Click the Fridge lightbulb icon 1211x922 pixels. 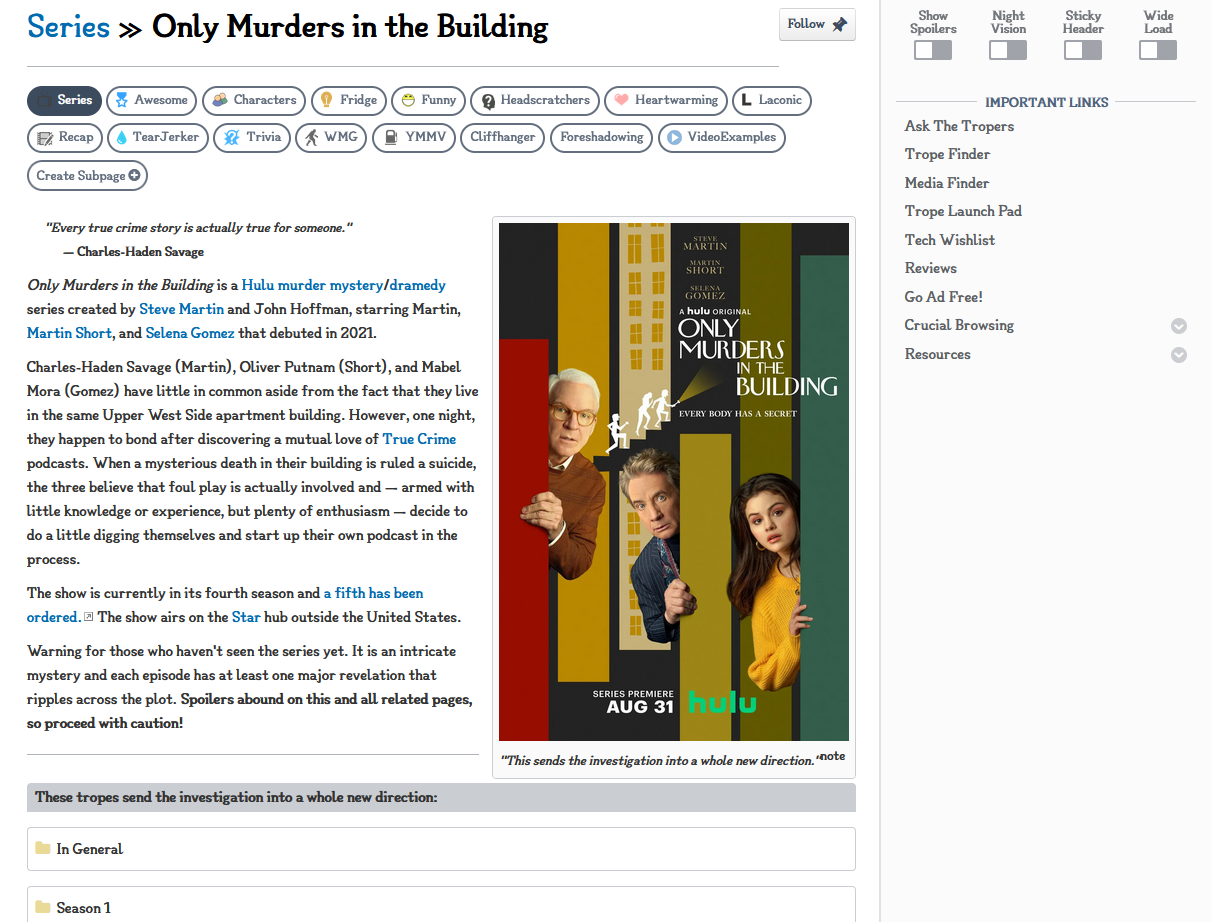[326, 101]
